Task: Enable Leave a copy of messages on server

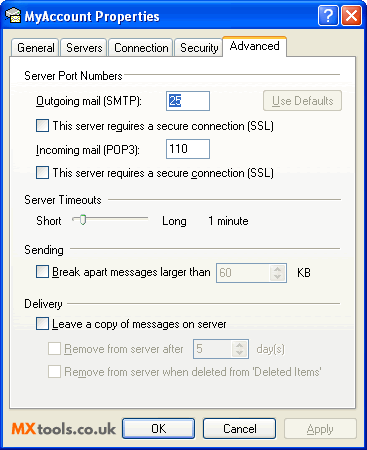Action: (x=42, y=324)
